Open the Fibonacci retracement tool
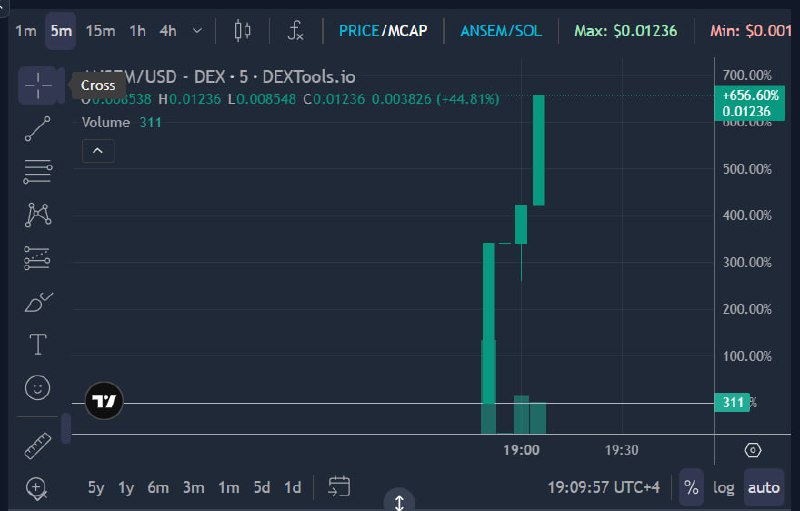This screenshot has height=511, width=800. [x=38, y=171]
